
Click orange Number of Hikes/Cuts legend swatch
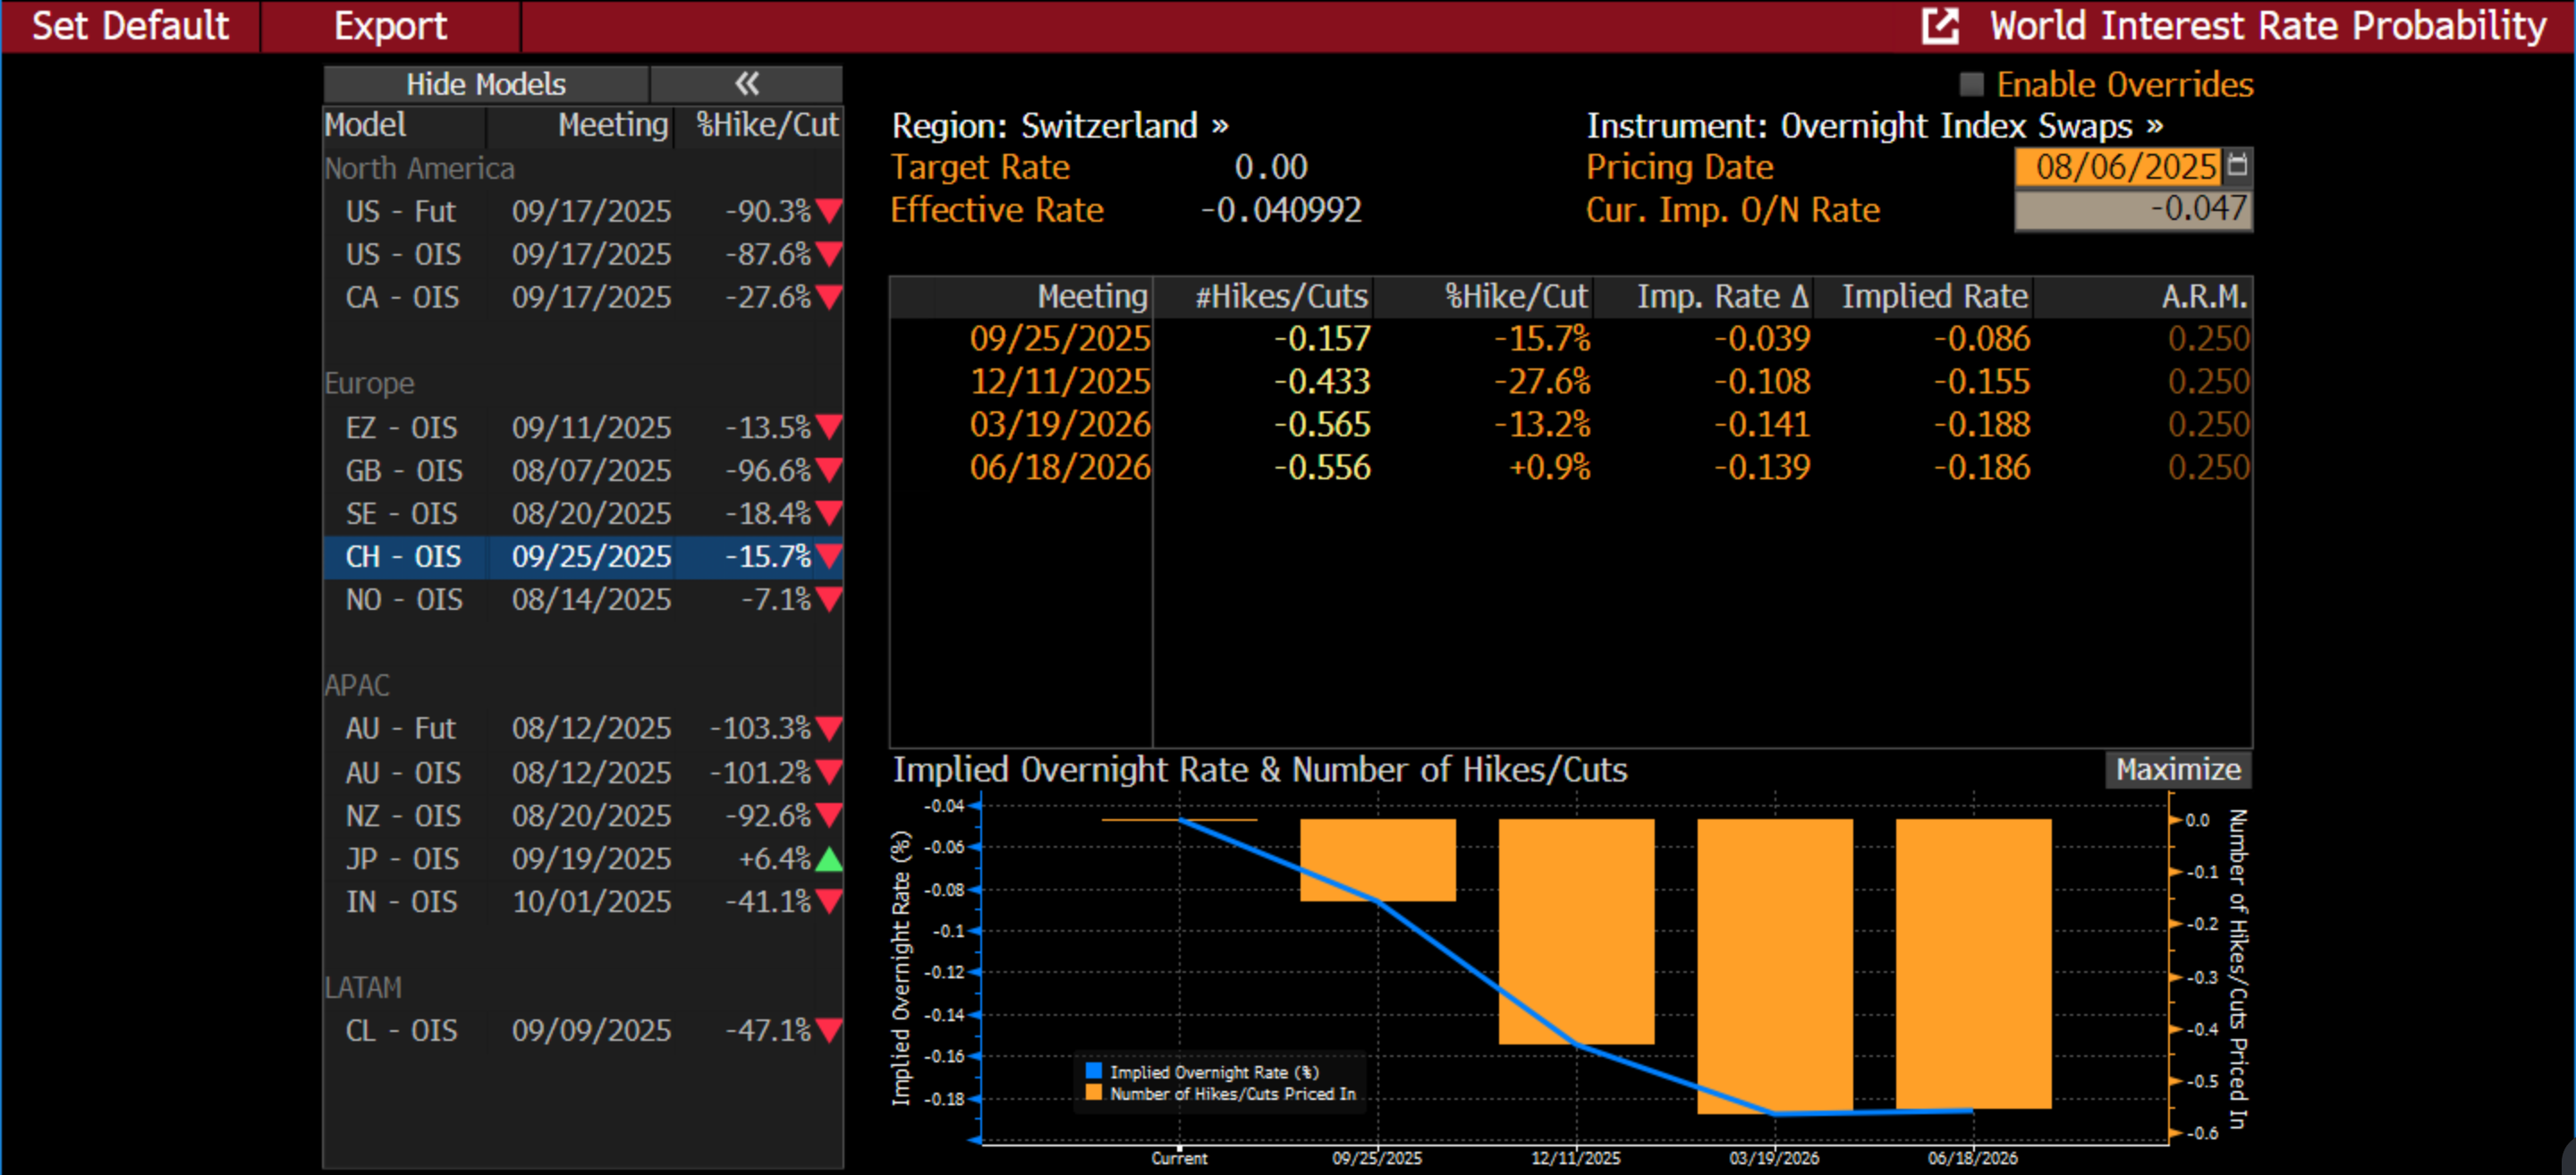tap(1093, 1093)
